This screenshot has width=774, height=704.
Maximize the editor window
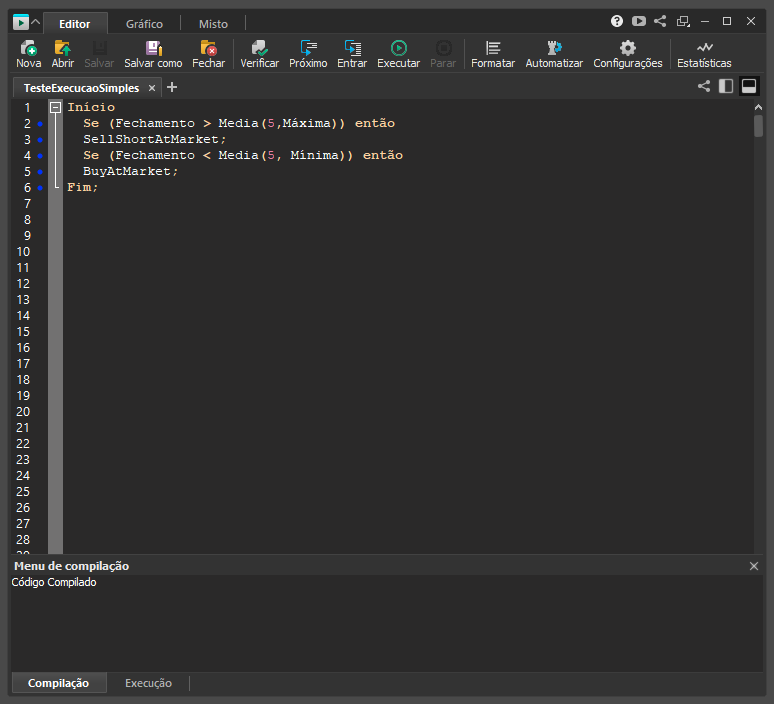point(727,21)
